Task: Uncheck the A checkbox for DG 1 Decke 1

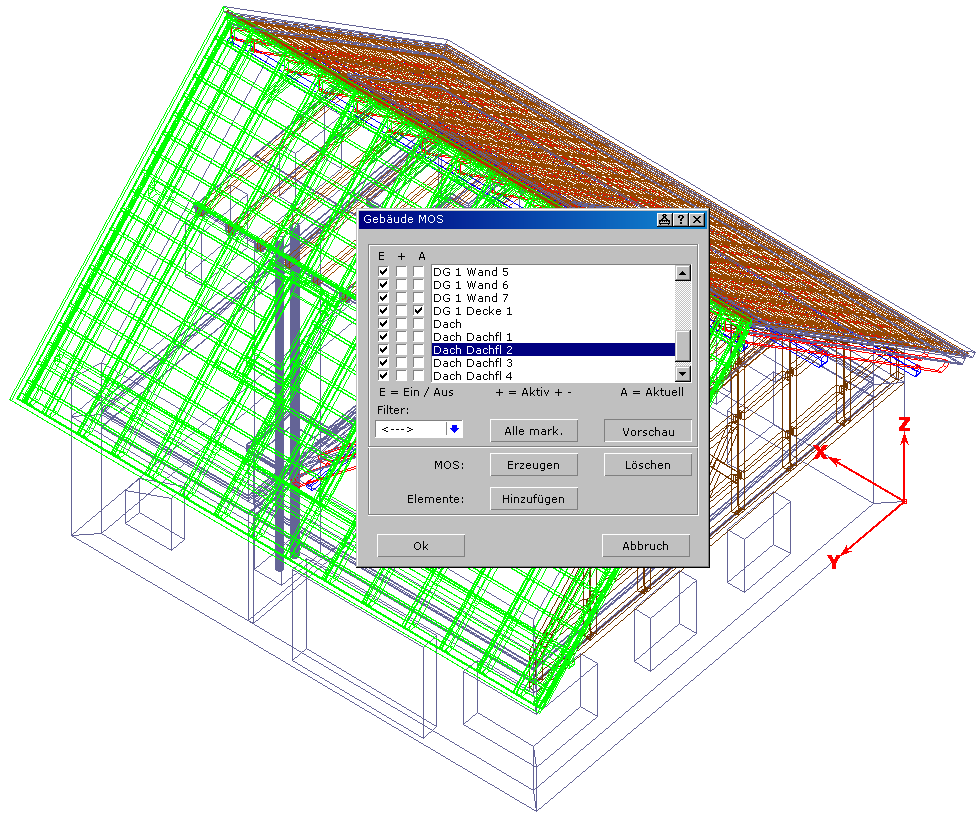Action: (x=419, y=311)
